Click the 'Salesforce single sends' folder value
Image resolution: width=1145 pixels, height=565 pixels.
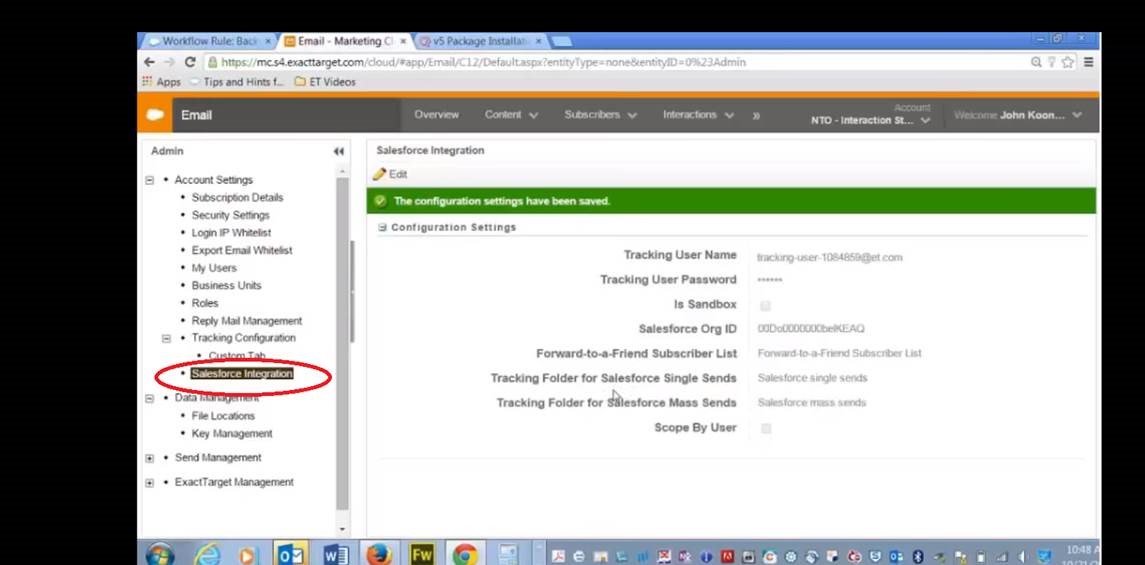(812, 378)
